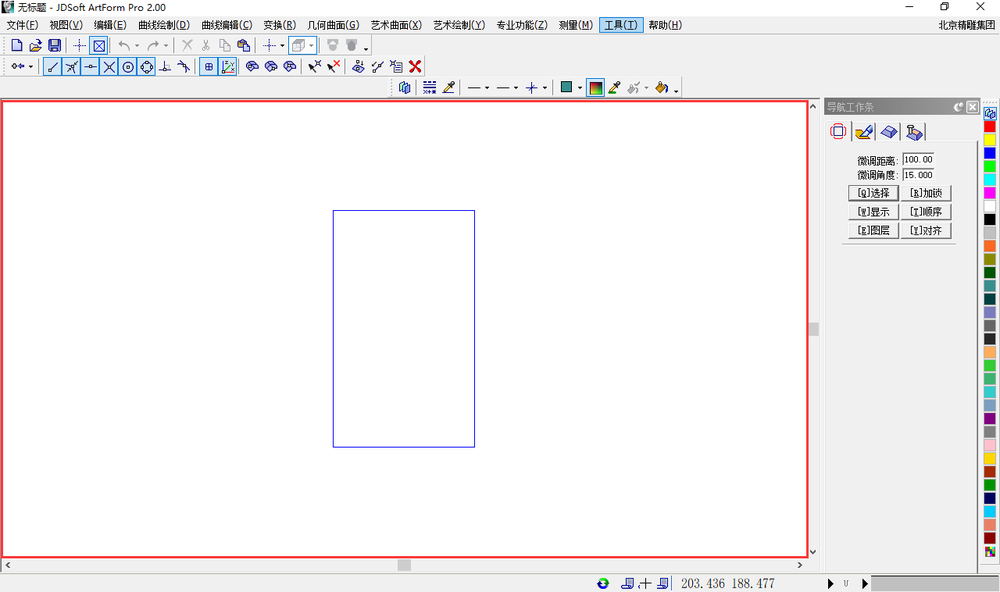Click the [E]图层 button
The width and height of the screenshot is (1000, 592).
[x=873, y=230]
